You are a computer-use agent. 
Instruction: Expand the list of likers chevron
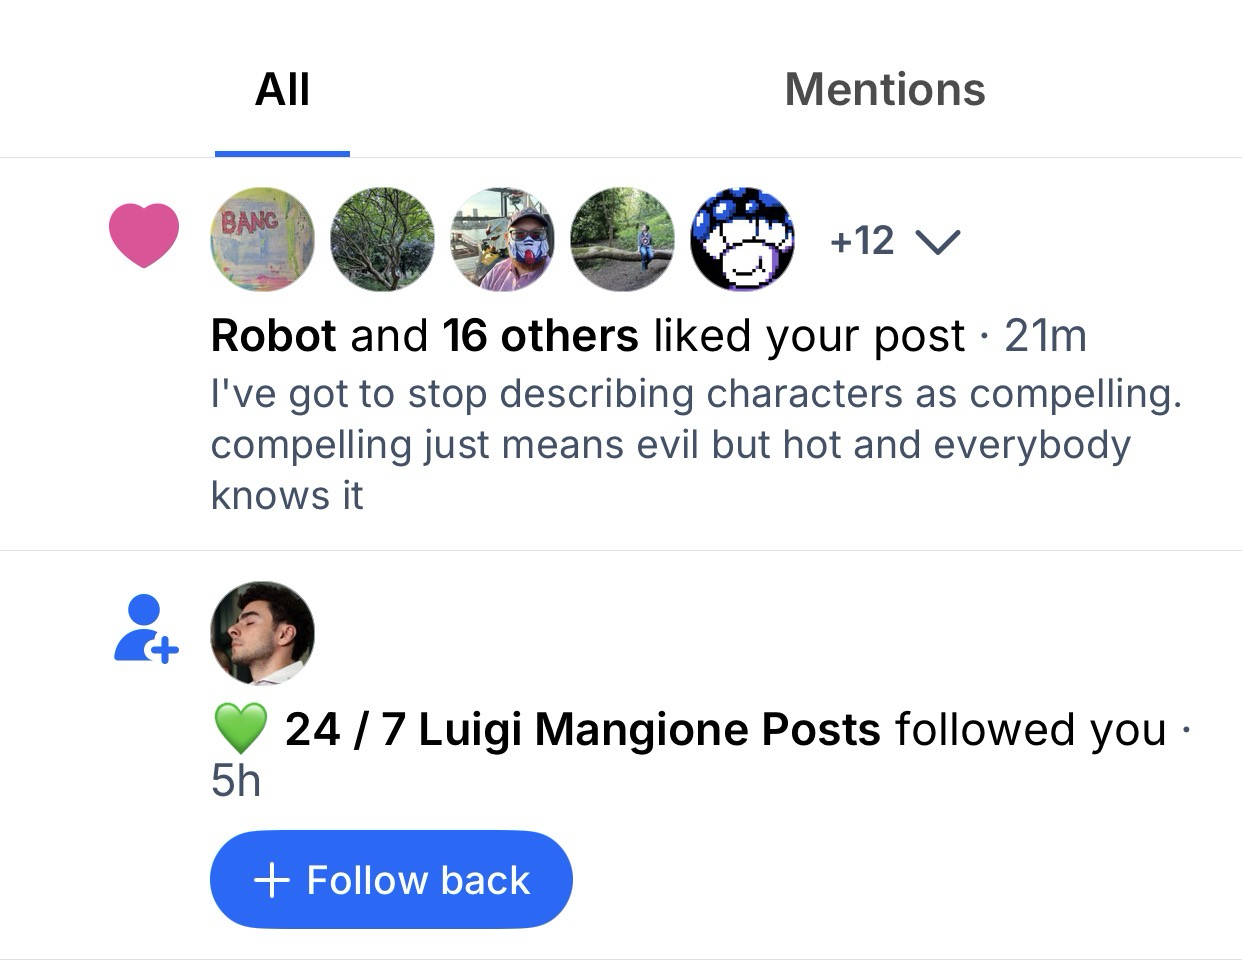click(939, 242)
